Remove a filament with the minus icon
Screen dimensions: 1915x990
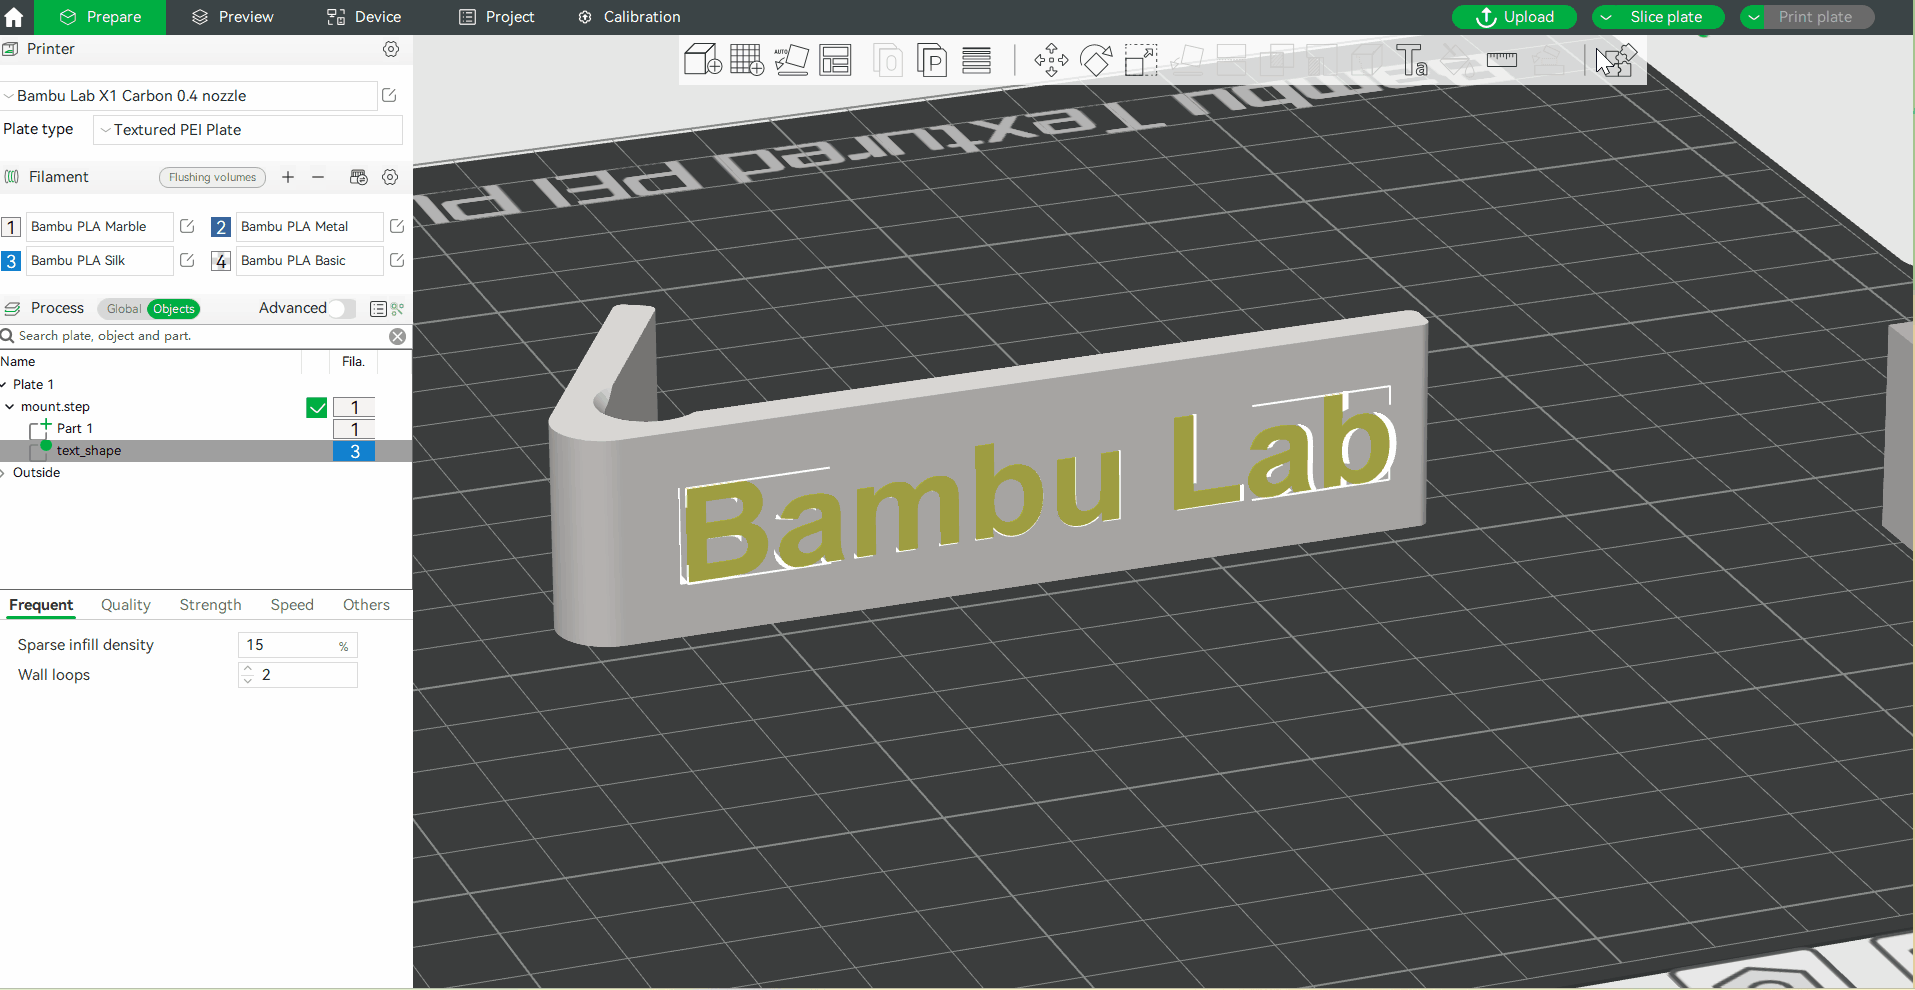point(318,177)
